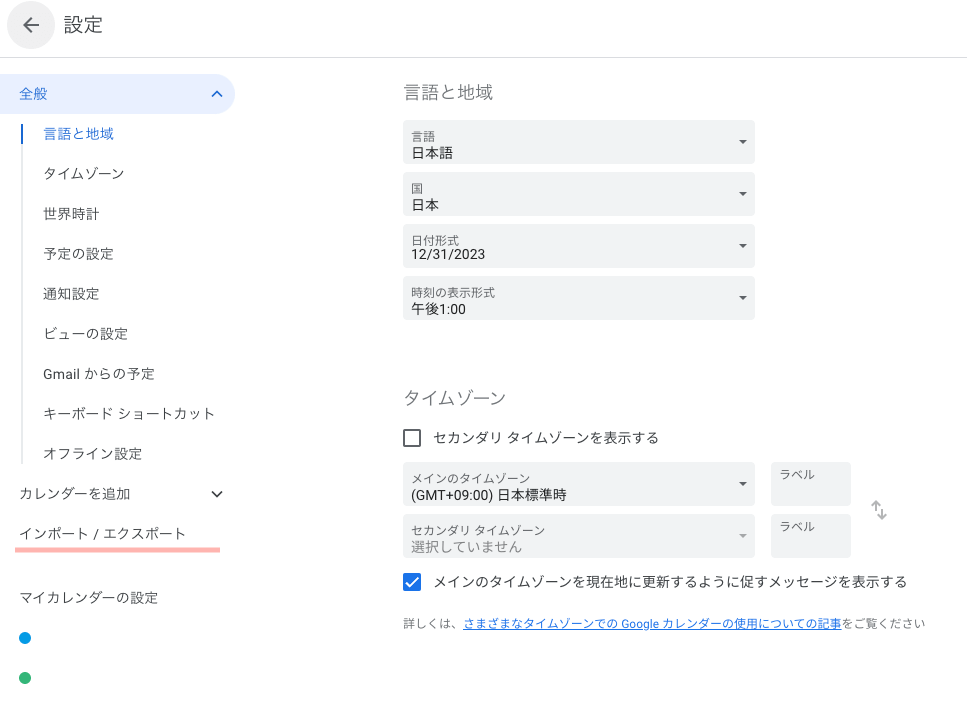967x704 pixels.
Task: Click the green calendar color dot
Action: (x=25, y=678)
